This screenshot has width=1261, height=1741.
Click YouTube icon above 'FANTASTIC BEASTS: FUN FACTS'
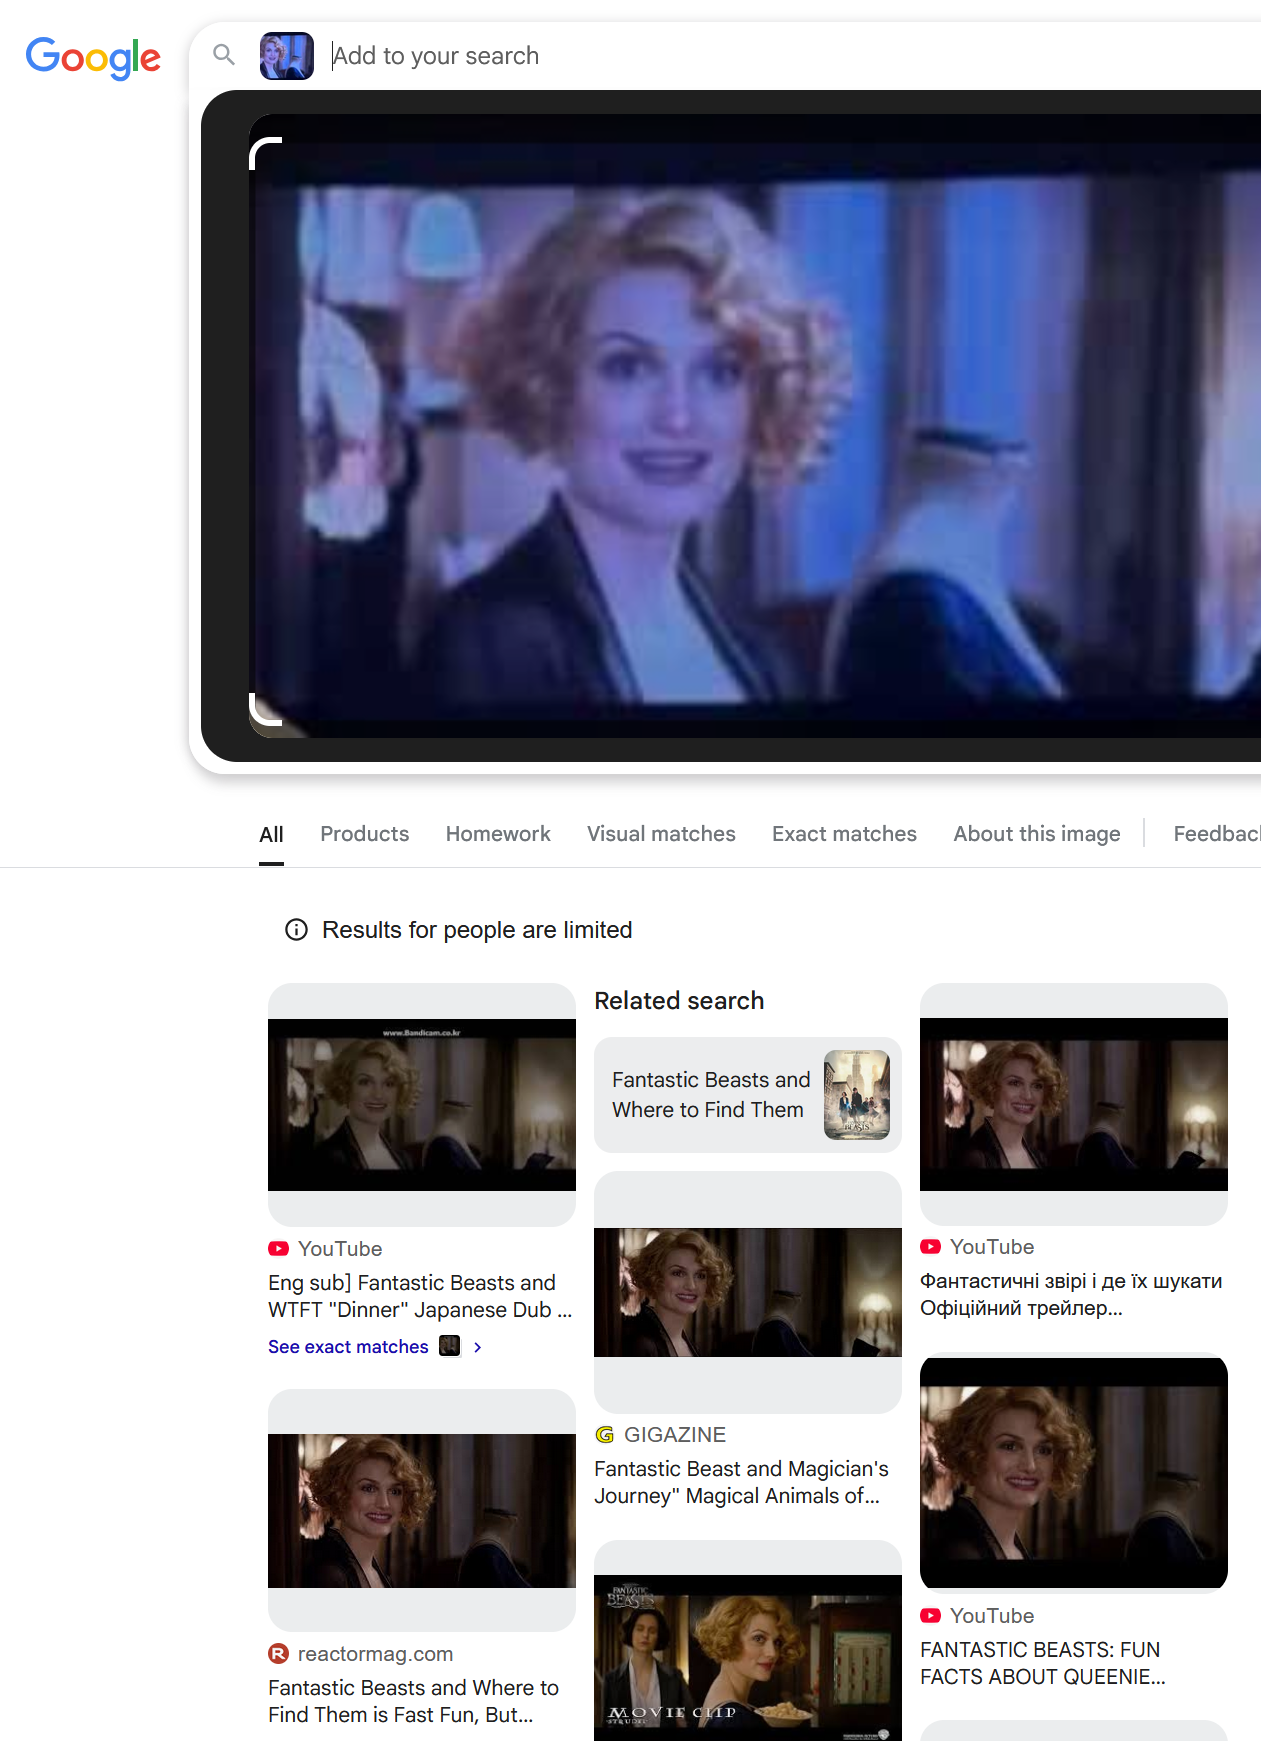(x=931, y=1616)
